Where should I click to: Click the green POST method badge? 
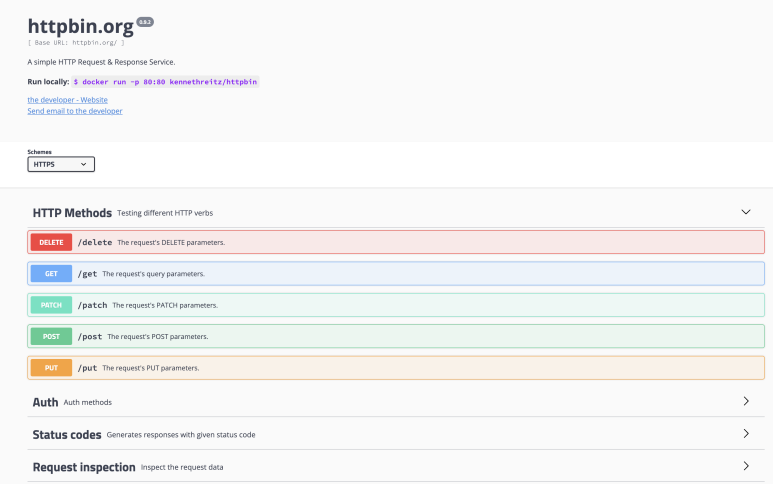pos(51,337)
